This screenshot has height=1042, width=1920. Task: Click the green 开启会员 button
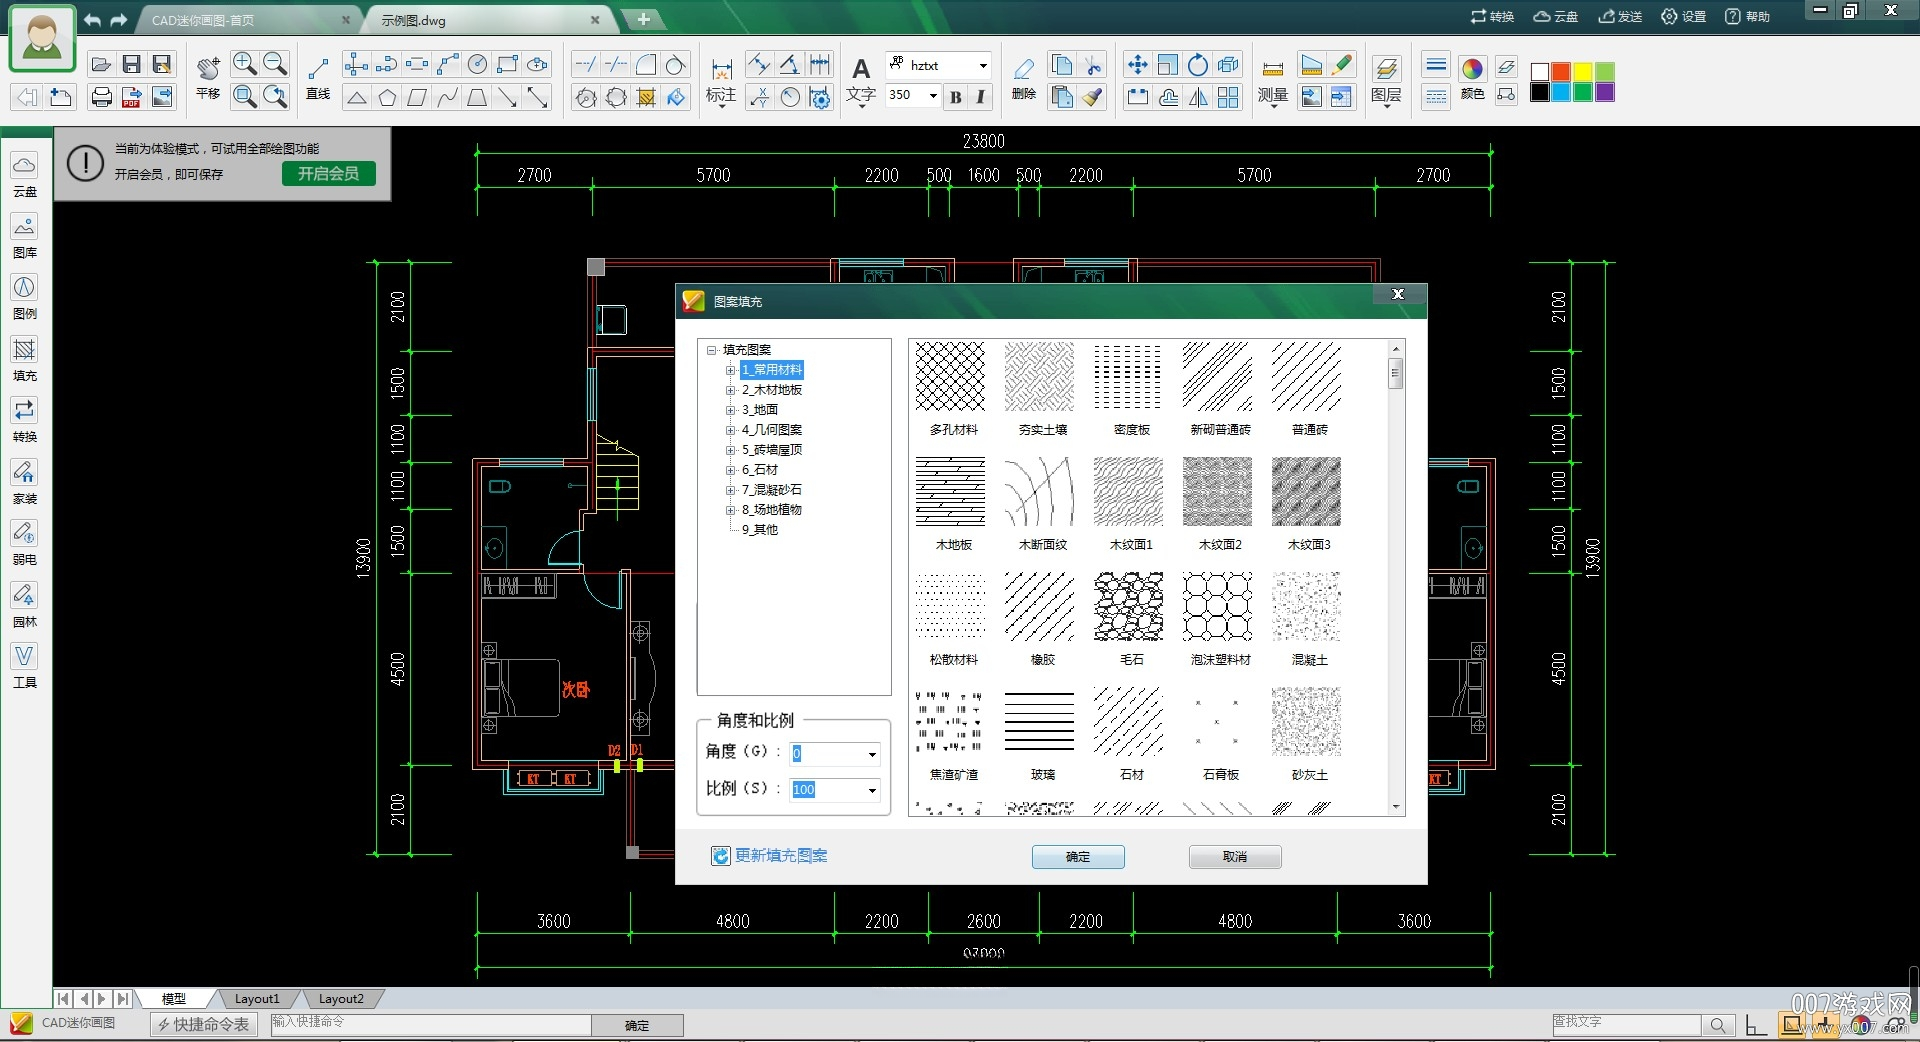pyautogui.click(x=329, y=174)
